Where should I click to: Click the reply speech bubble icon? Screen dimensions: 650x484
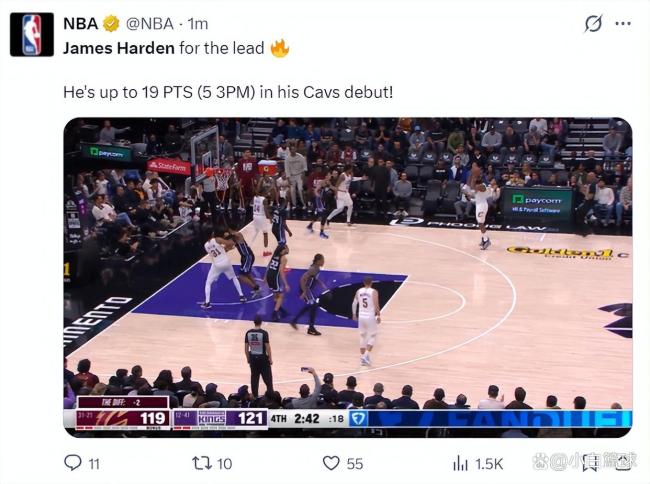pyautogui.click(x=72, y=463)
